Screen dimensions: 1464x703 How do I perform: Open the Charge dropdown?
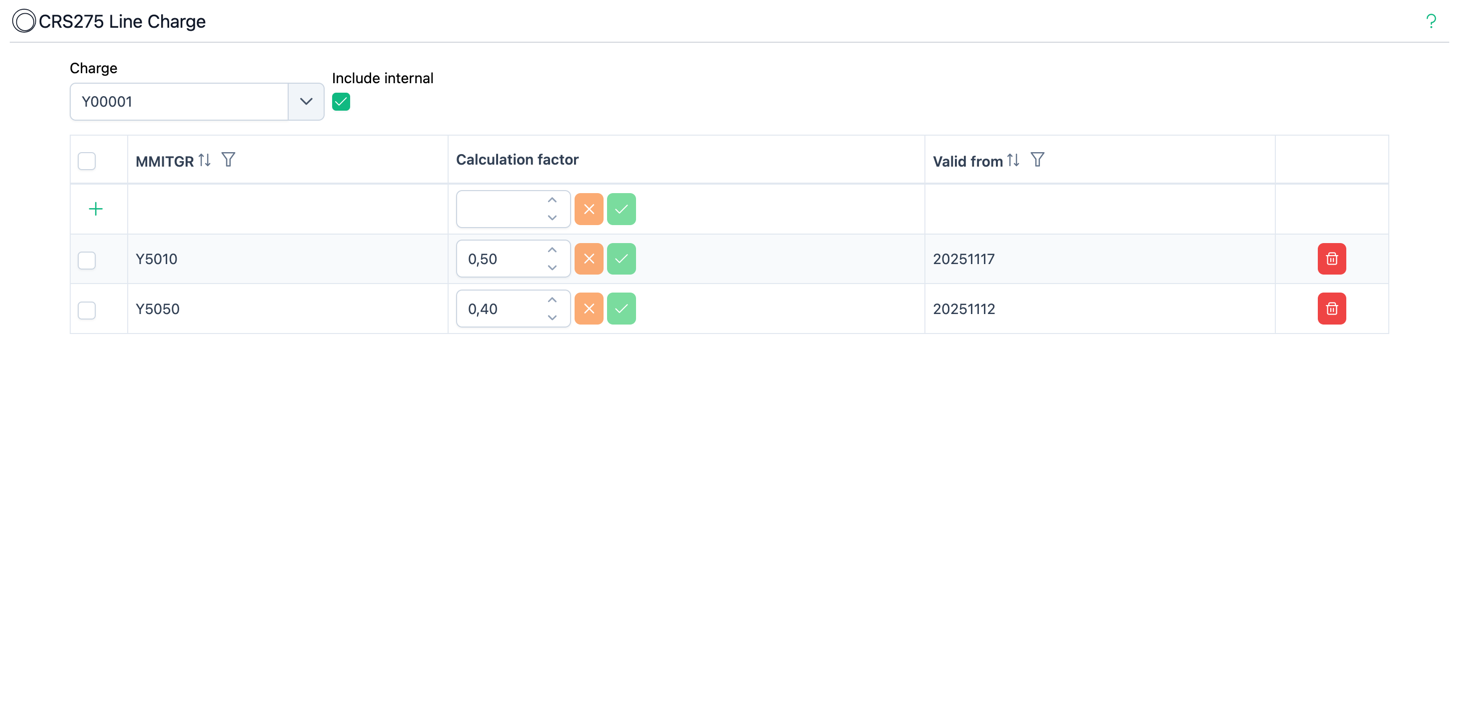306,101
